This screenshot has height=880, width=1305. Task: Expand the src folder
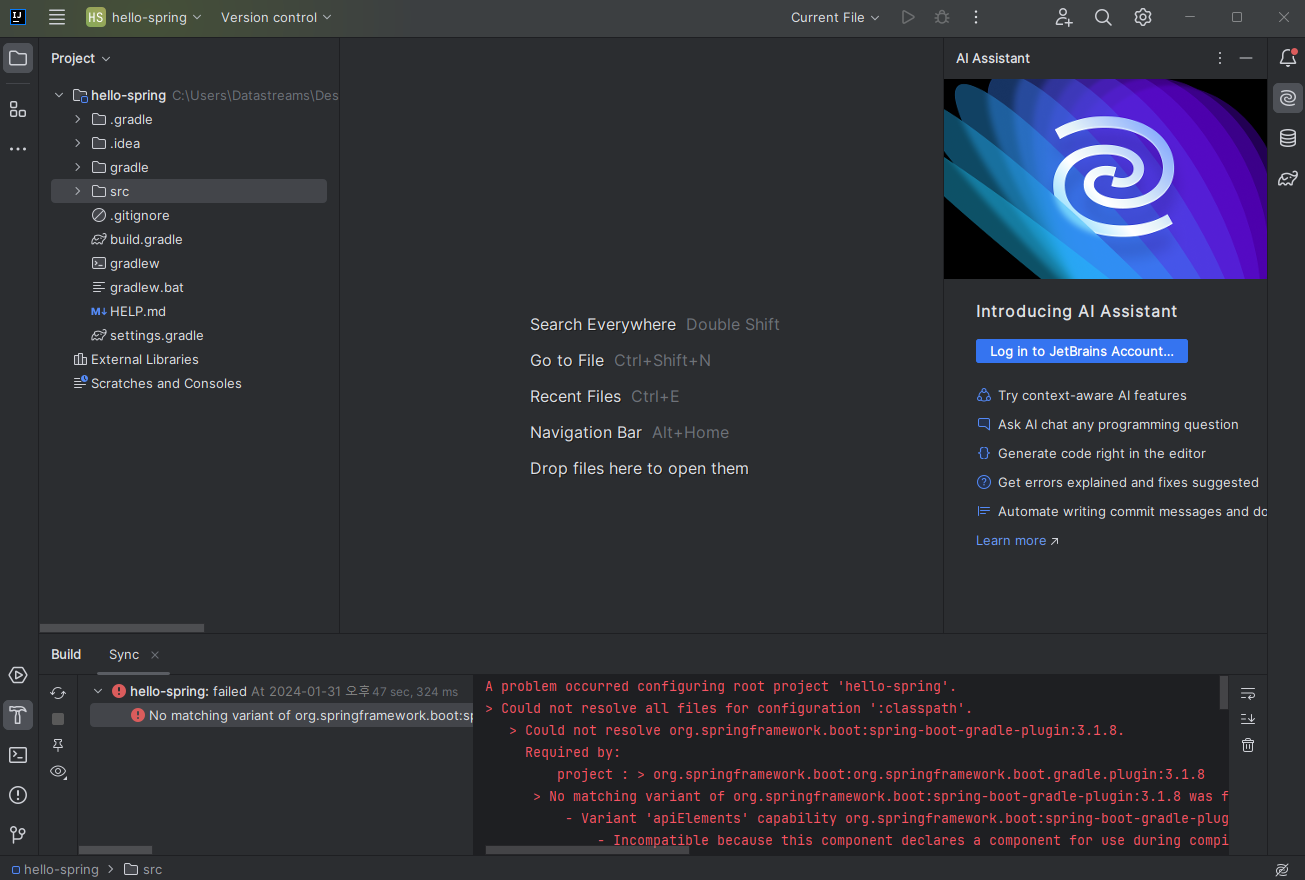coord(77,191)
